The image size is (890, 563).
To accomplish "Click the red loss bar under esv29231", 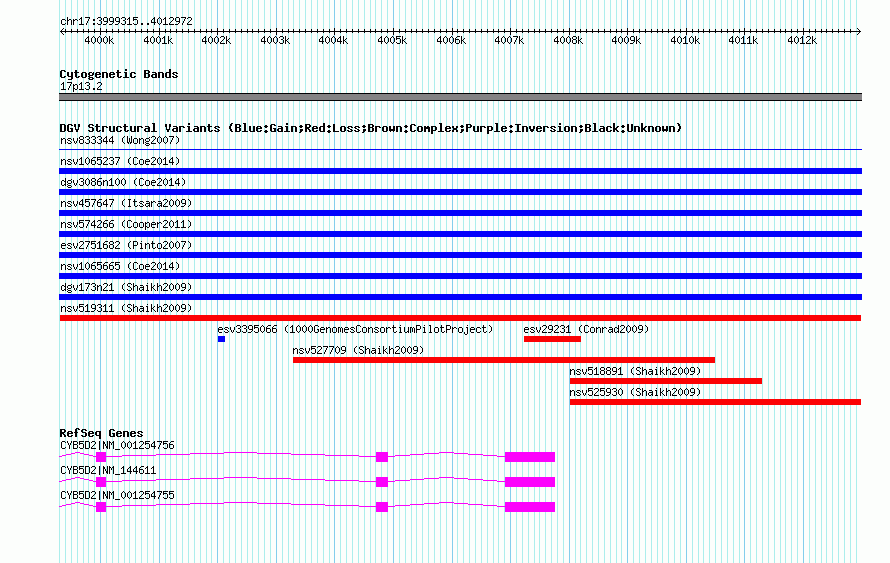I will click(x=552, y=339).
